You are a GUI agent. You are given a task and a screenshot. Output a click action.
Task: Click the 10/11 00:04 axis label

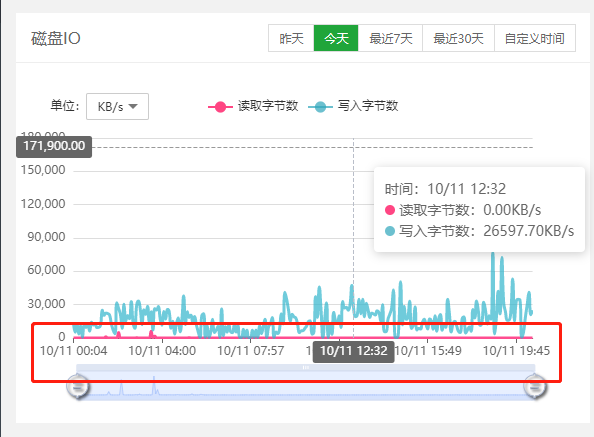pos(73,351)
